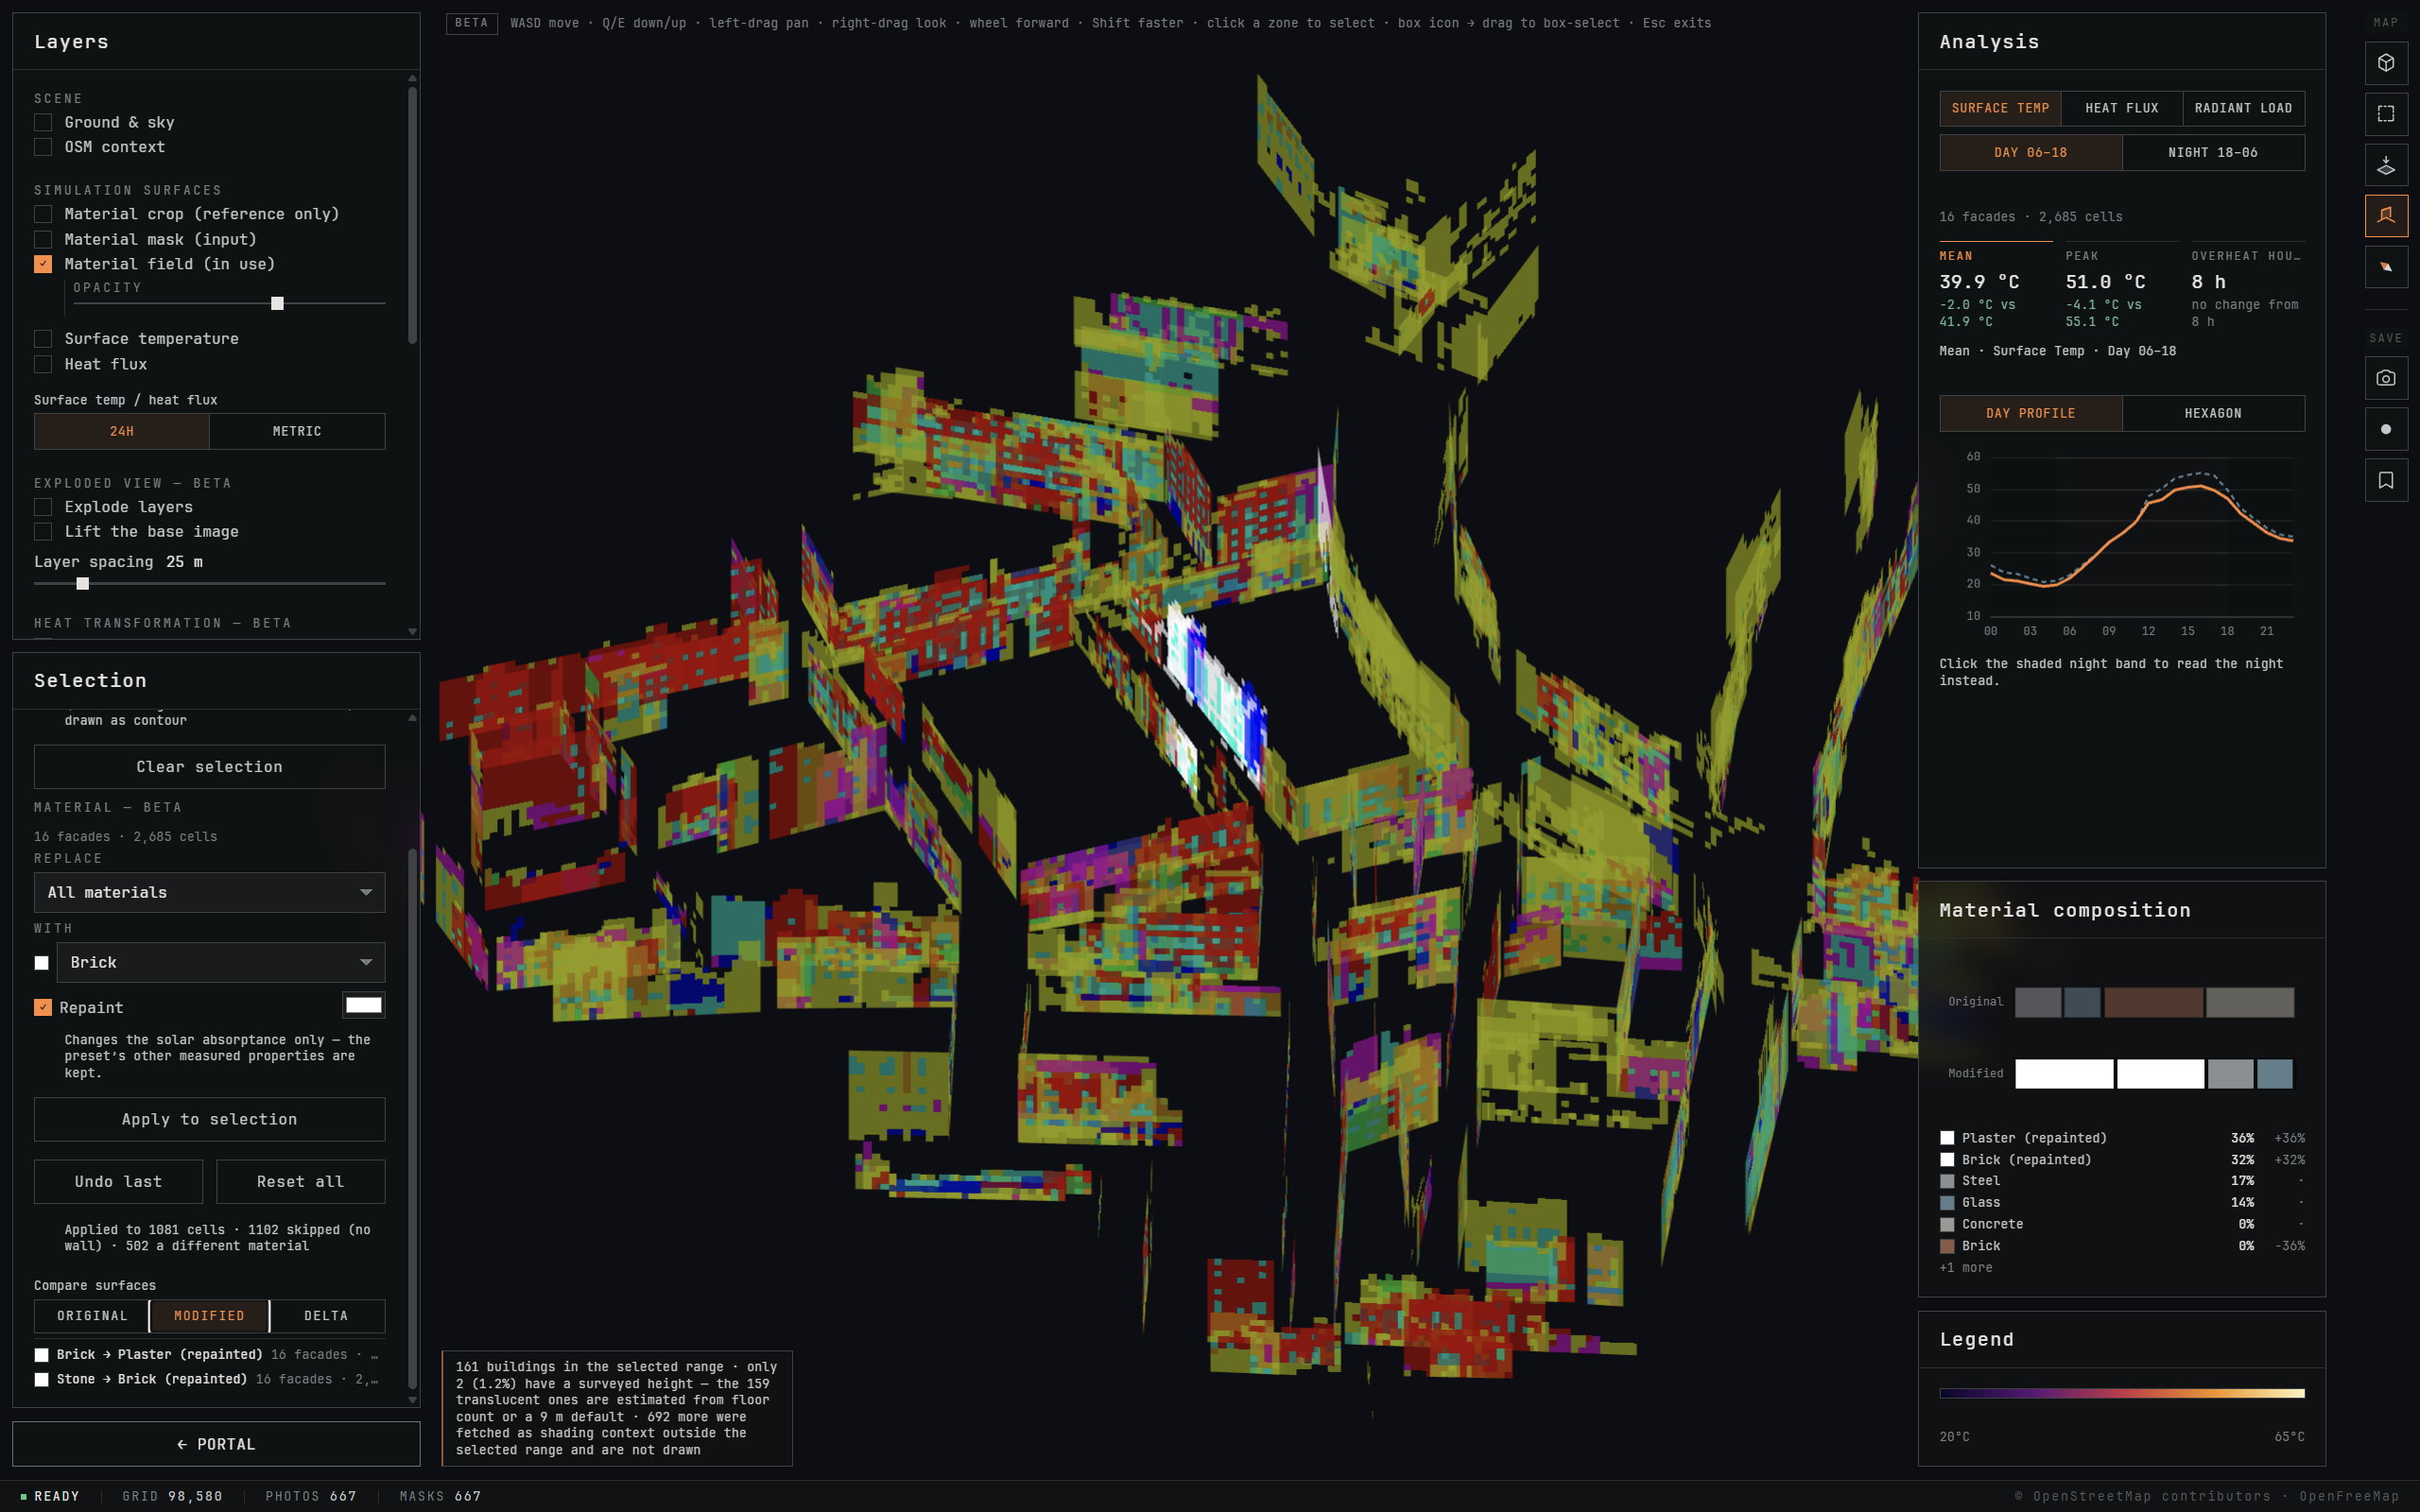The image size is (2420, 1512).
Task: Enable the OSM context checkbox
Action: (x=43, y=147)
